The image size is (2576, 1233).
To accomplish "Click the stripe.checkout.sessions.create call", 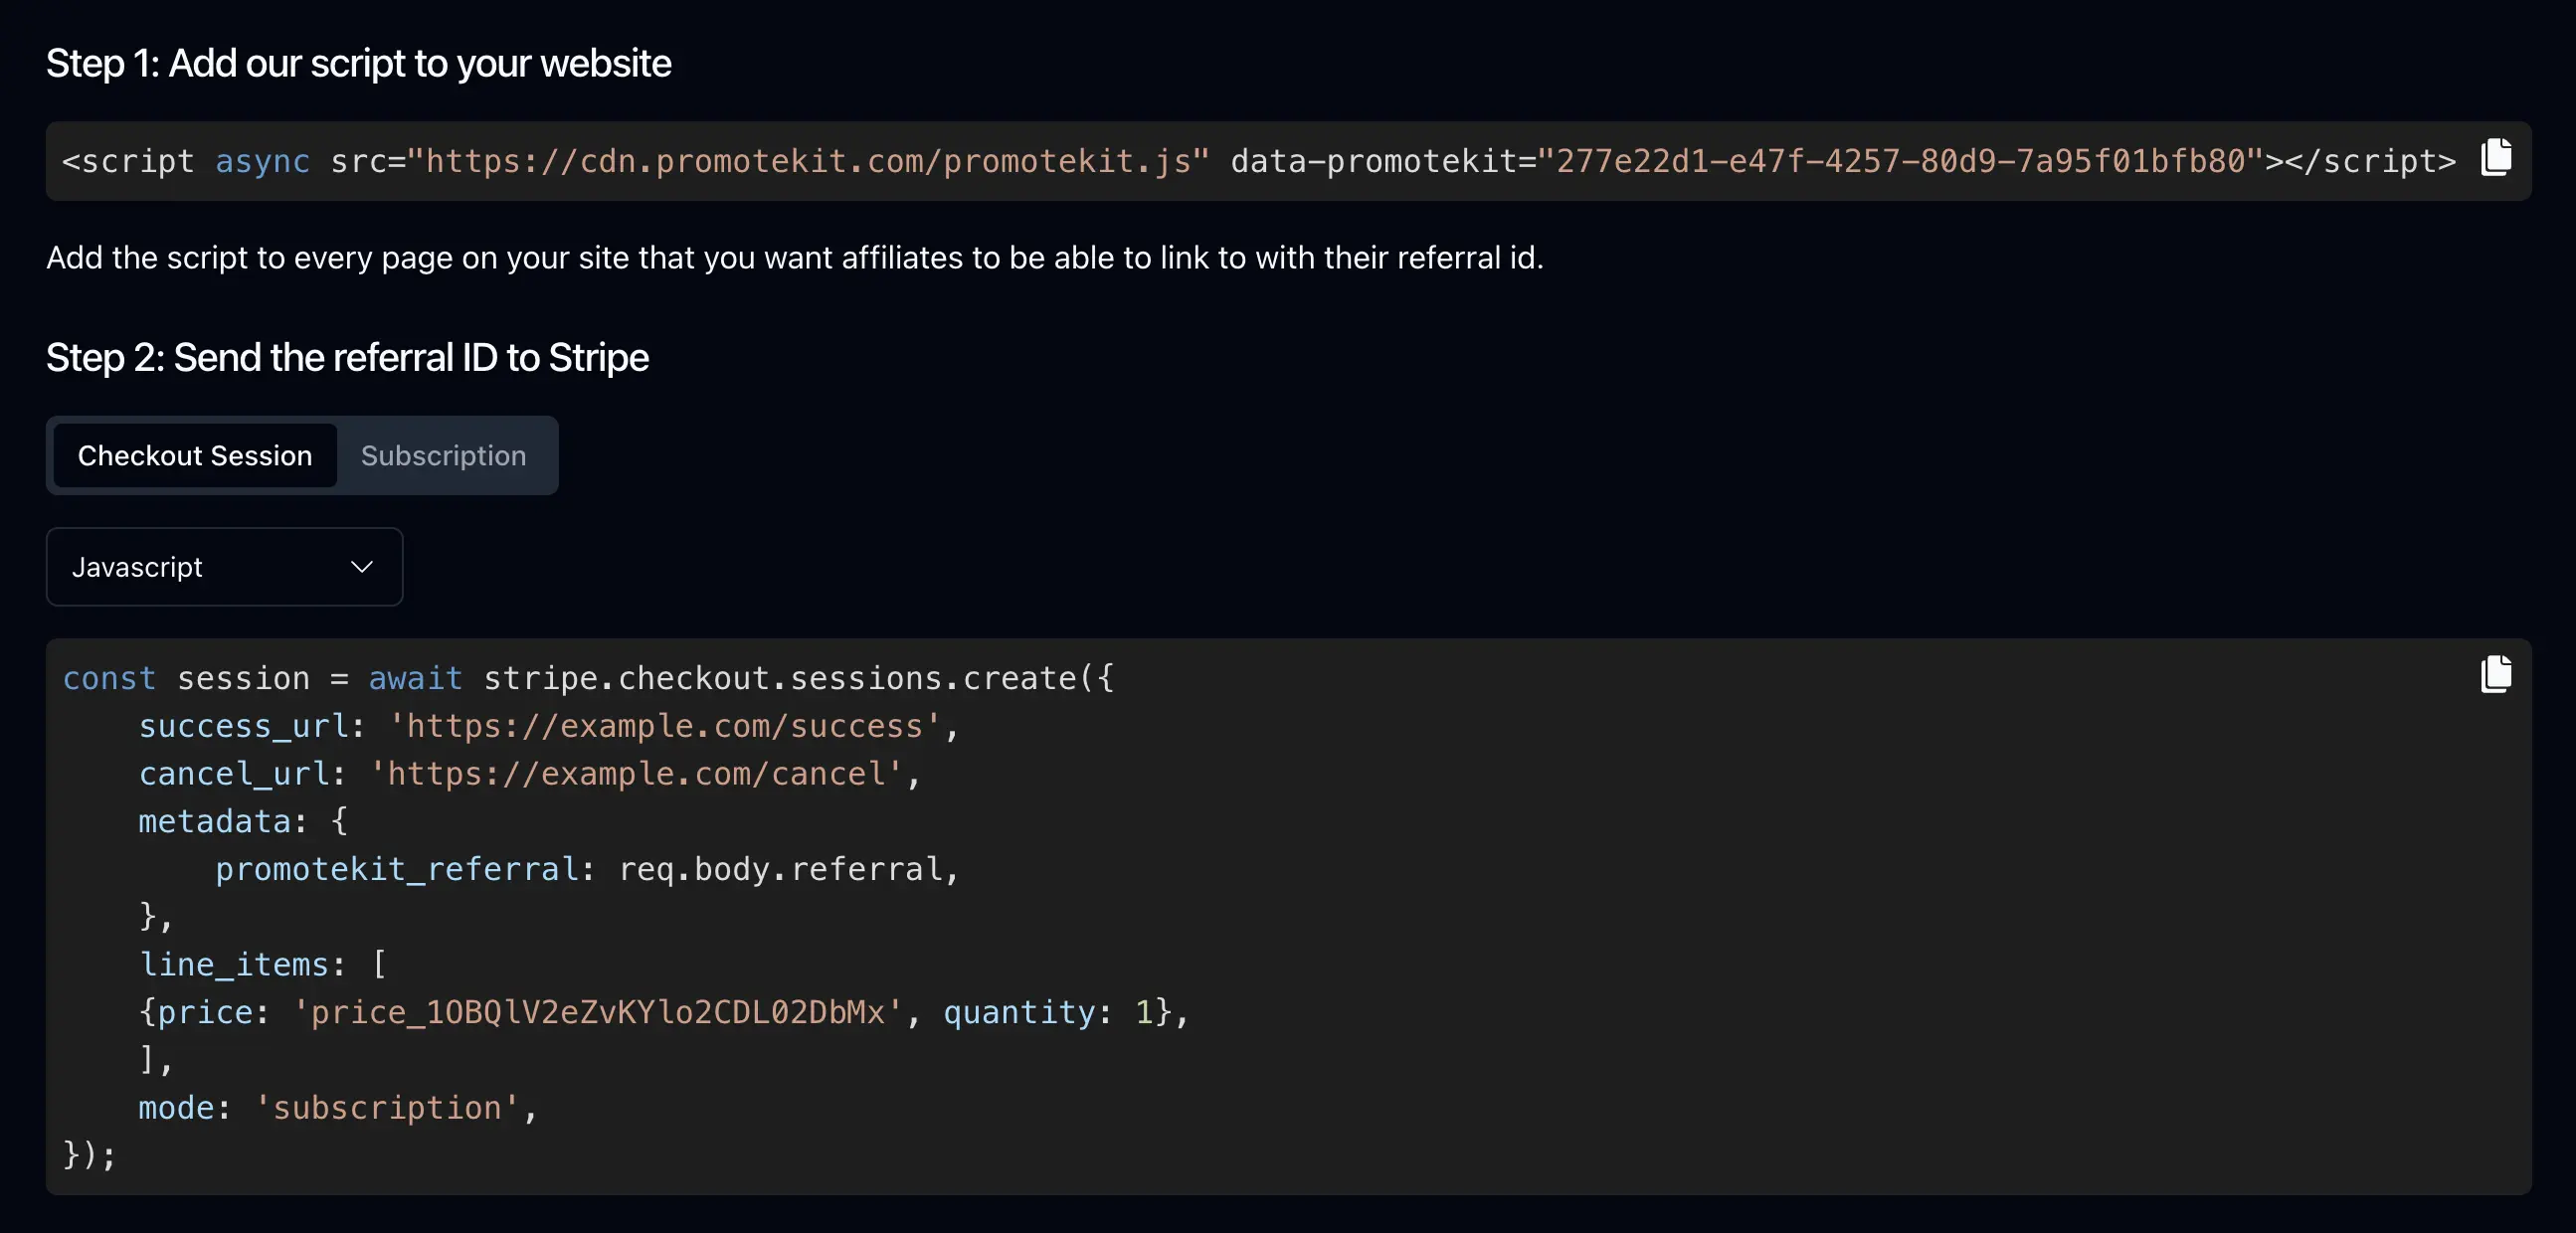I will (x=780, y=678).
